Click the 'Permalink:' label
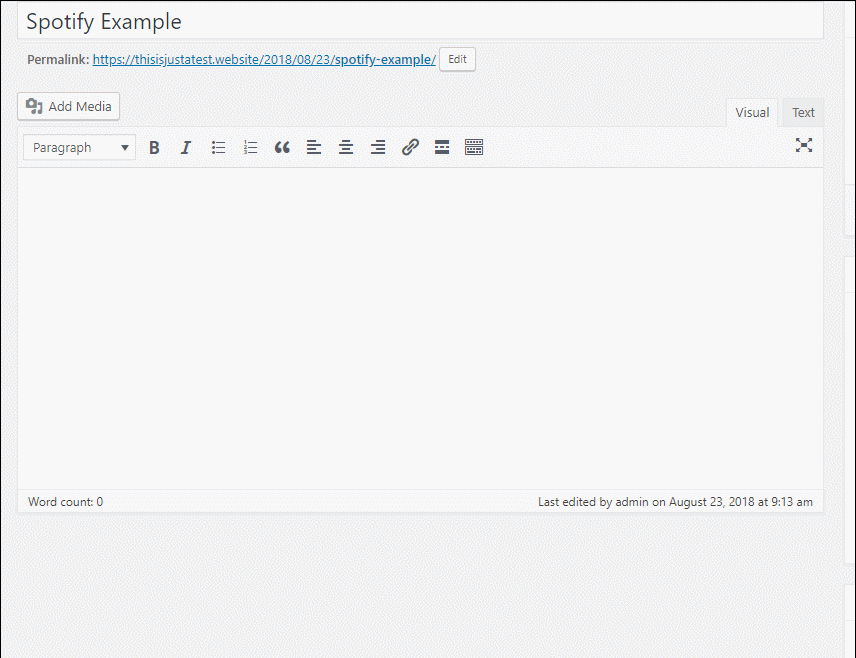 pos(58,60)
